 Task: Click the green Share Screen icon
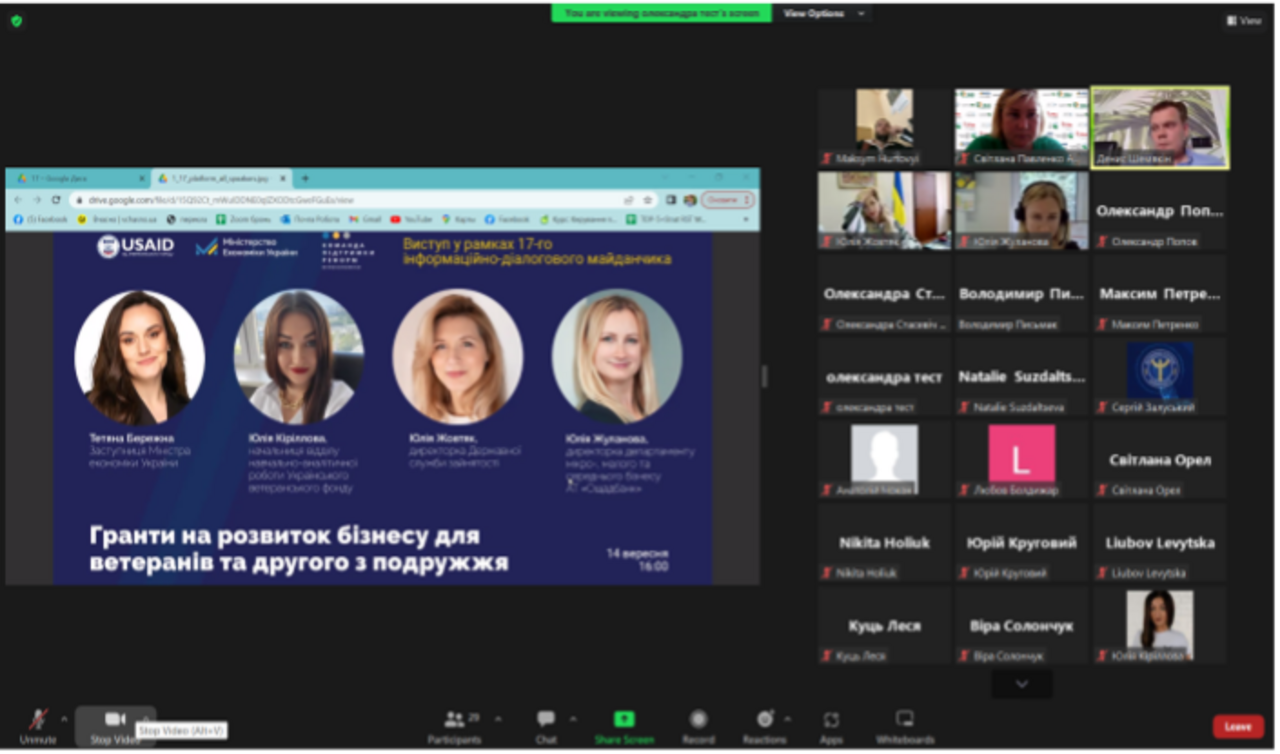624,720
